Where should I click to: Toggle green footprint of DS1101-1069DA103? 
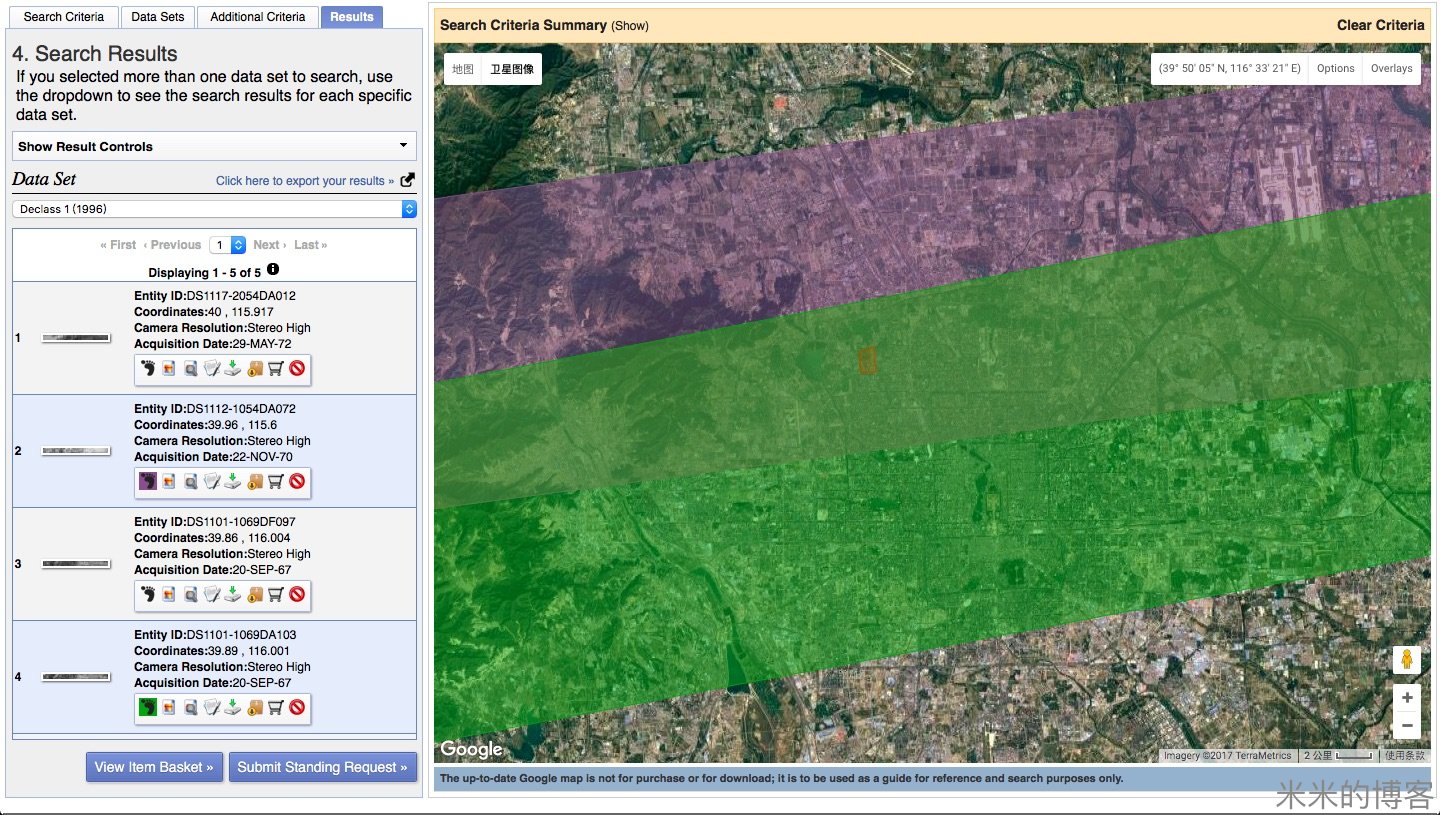(x=148, y=708)
